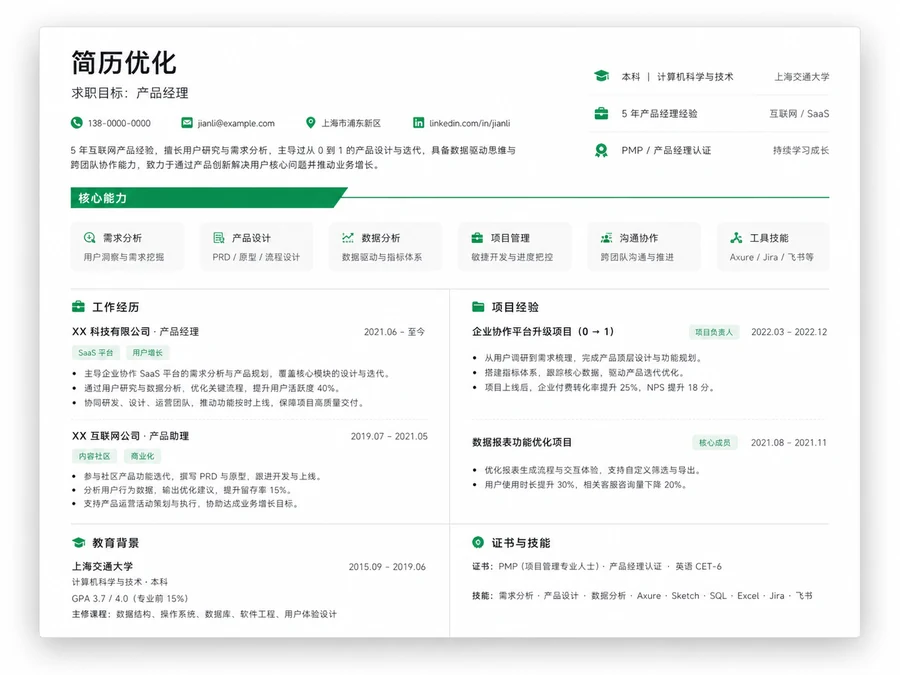Click the location pin icon
Image resolution: width=900 pixels, height=675 pixels.
coord(311,123)
